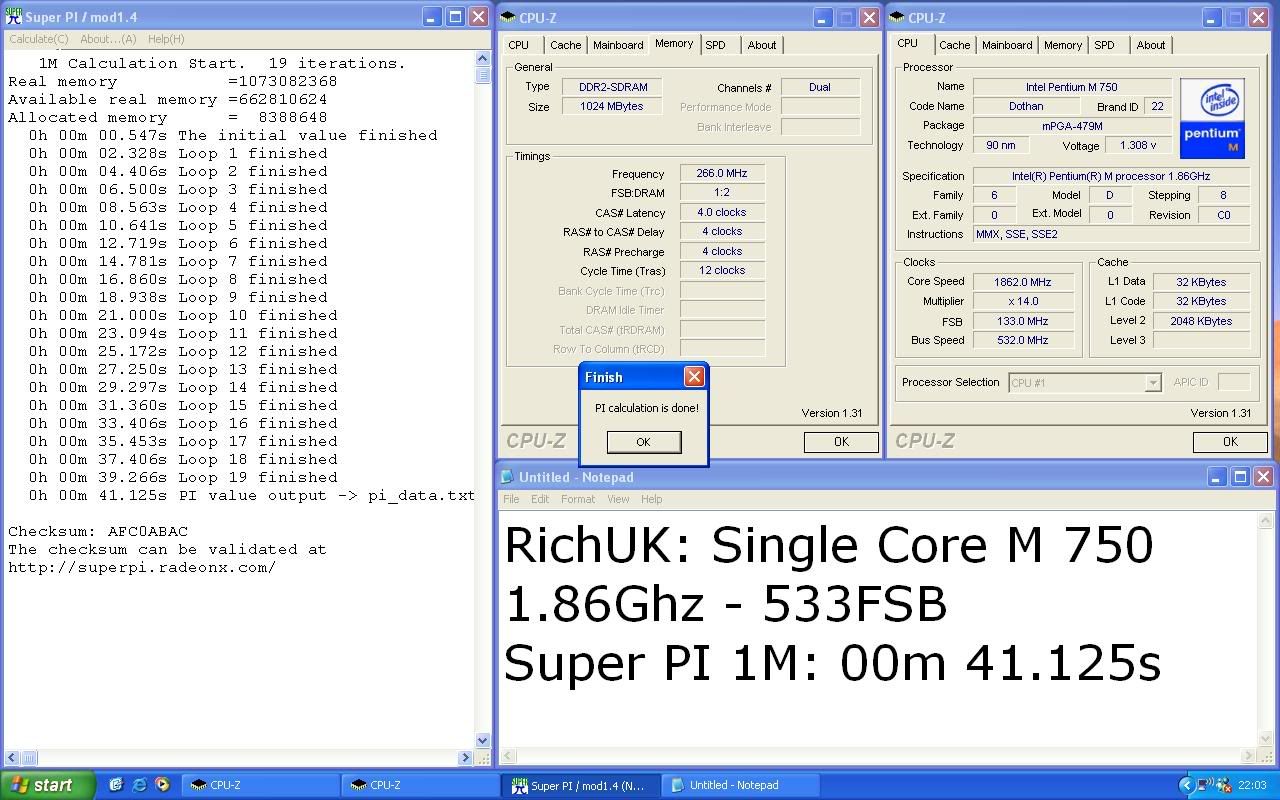Image resolution: width=1280 pixels, height=800 pixels.
Task: Open the Calculate(C) menu in Super PI
Action: click(39, 39)
